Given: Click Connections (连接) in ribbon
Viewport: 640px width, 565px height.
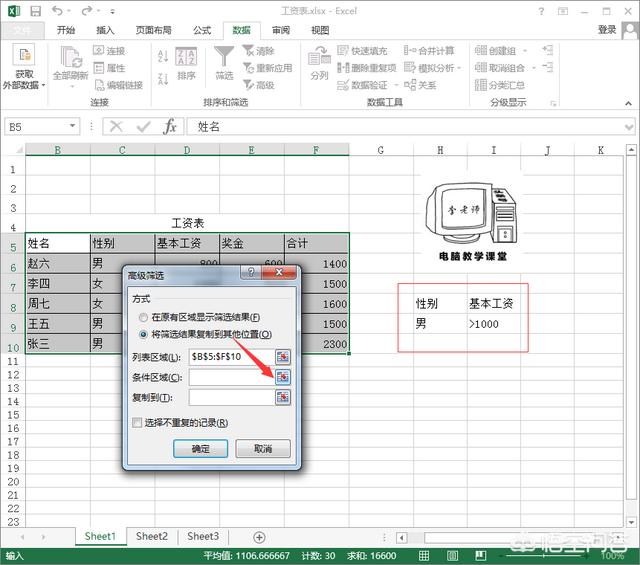Looking at the screenshot, I should coord(109,51).
